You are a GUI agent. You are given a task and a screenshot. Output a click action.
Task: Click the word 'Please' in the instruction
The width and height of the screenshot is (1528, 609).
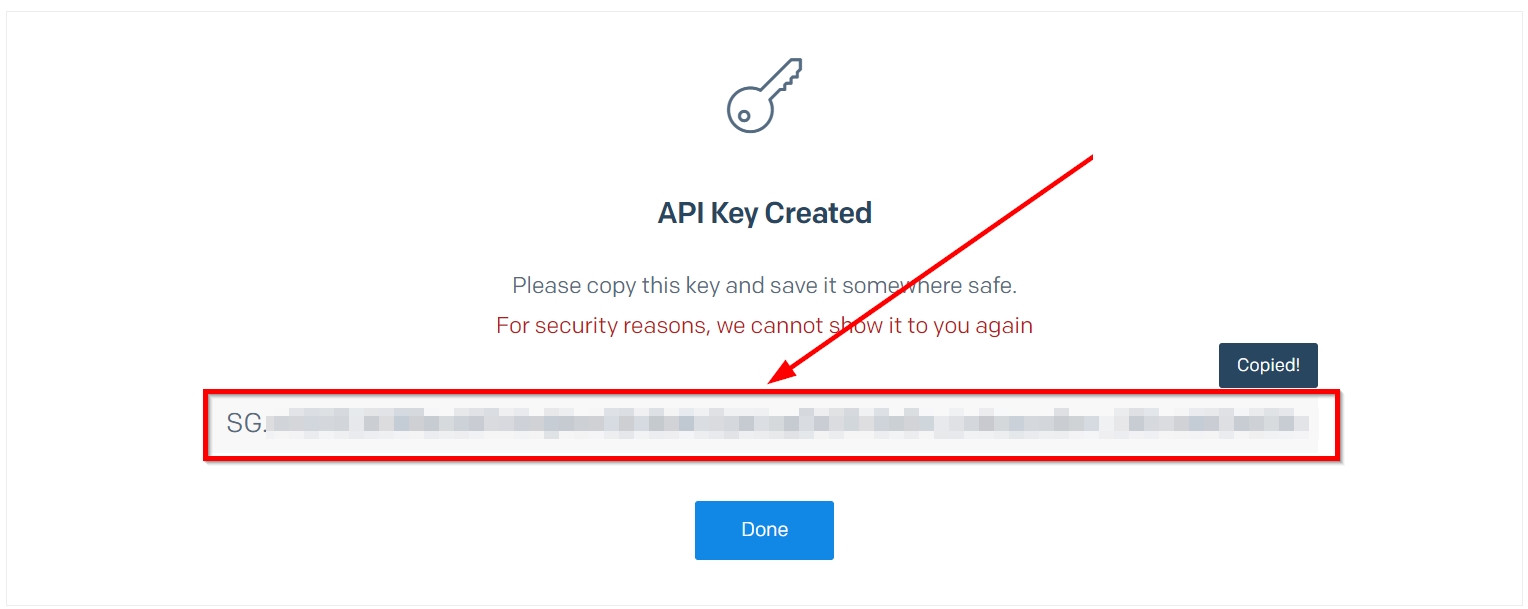click(x=545, y=286)
